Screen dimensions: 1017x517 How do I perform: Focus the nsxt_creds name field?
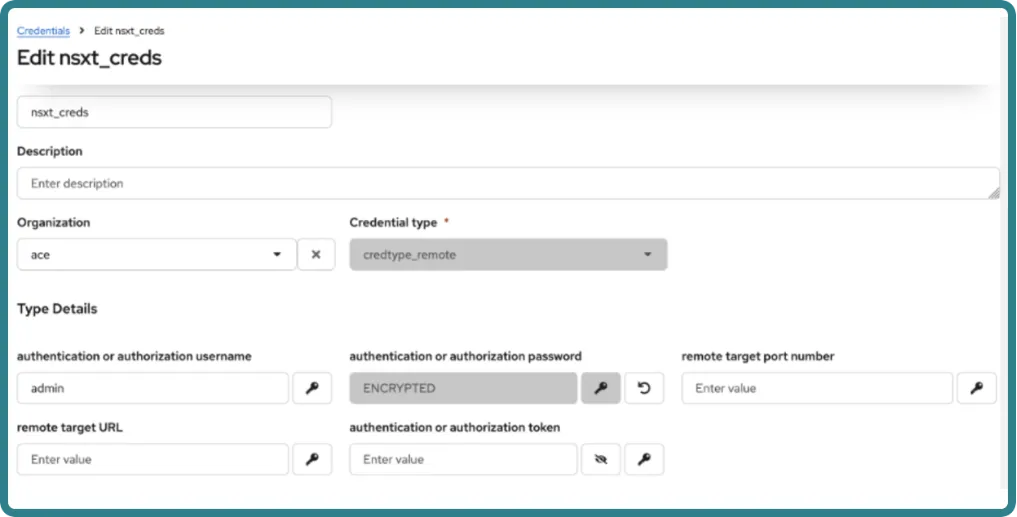[174, 112]
